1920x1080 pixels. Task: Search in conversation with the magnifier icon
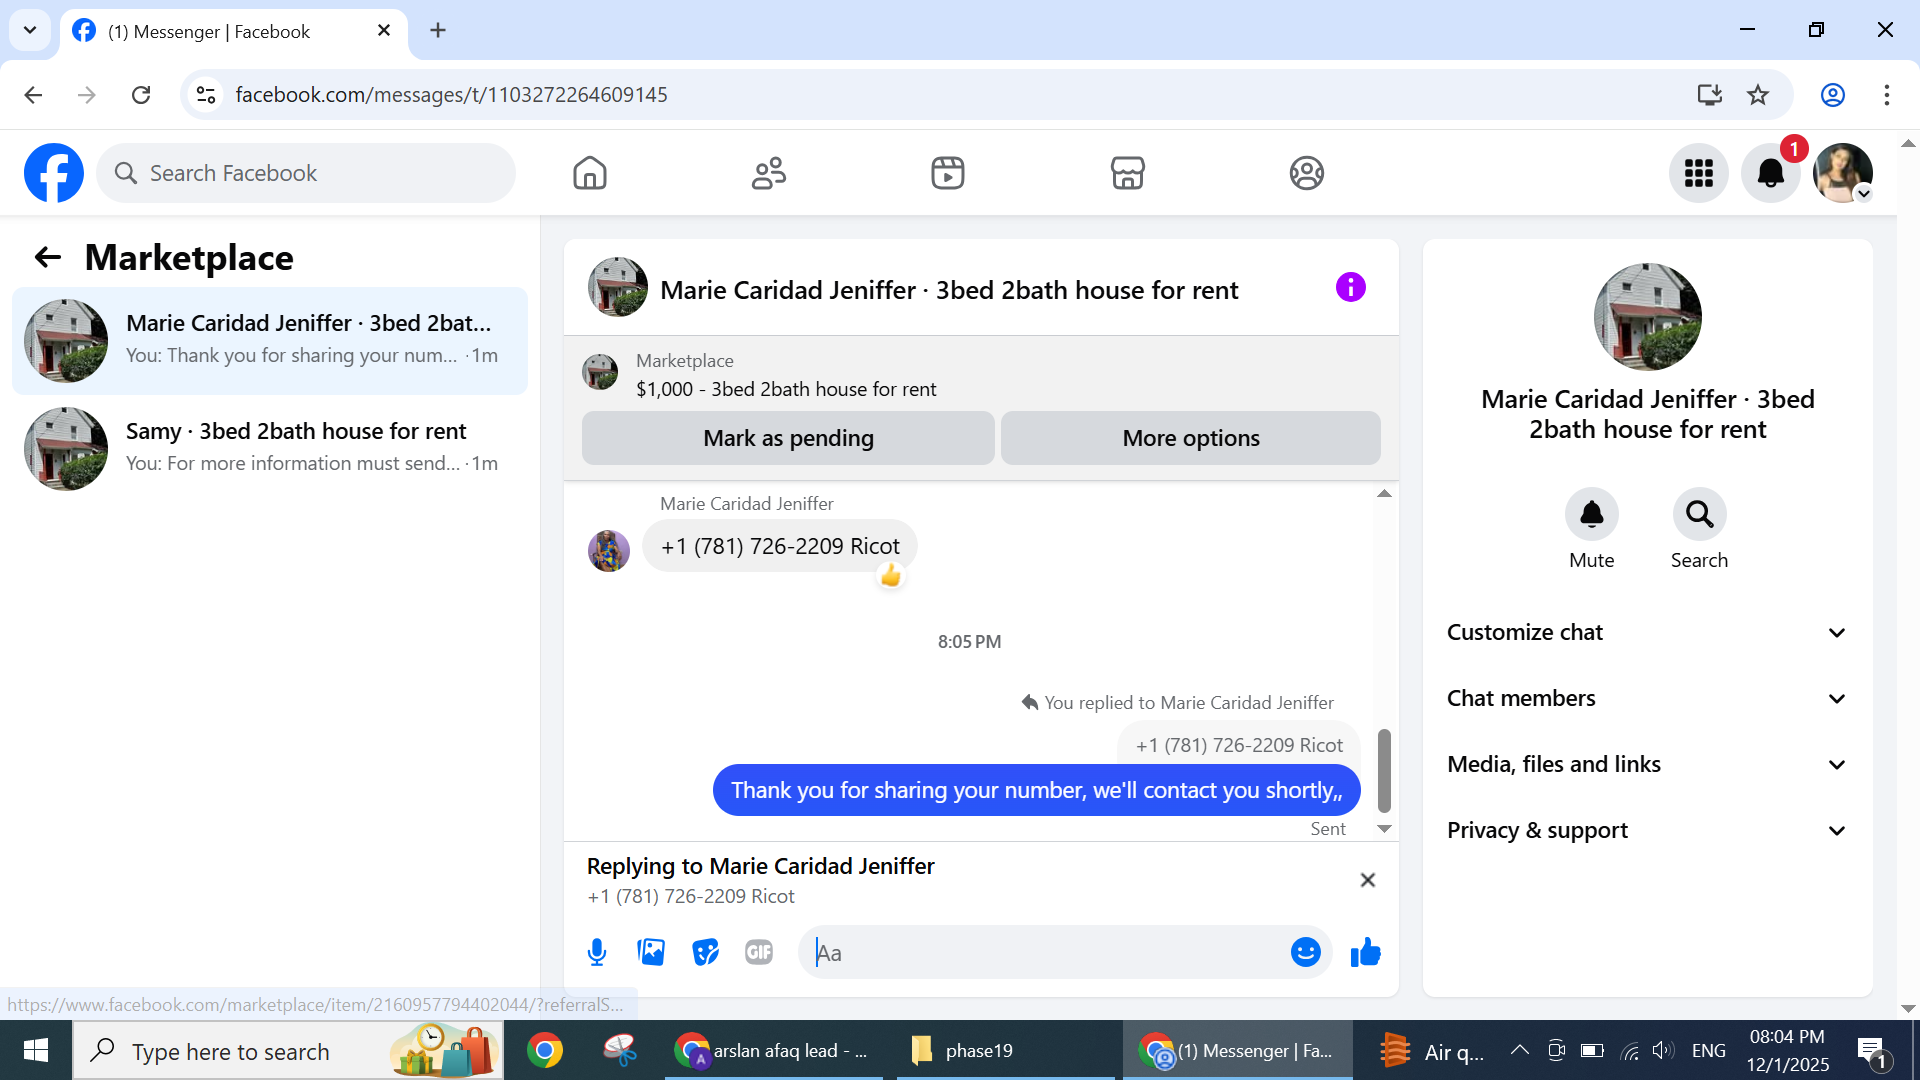tap(1699, 514)
